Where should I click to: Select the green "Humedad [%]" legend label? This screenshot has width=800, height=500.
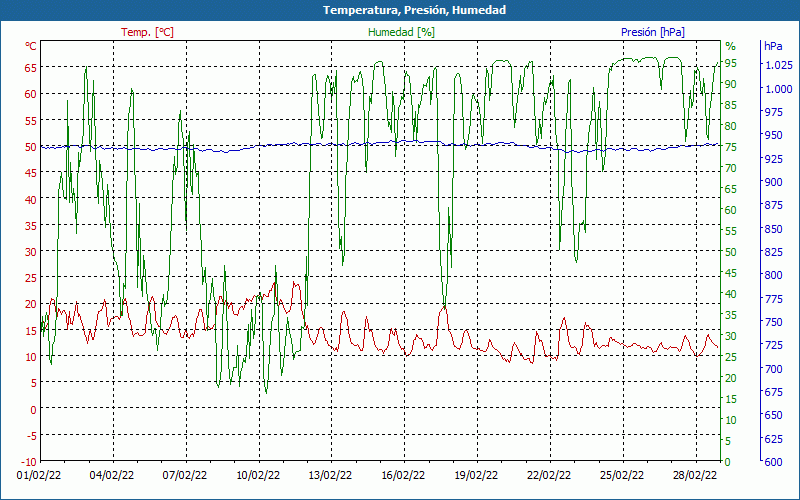point(402,32)
